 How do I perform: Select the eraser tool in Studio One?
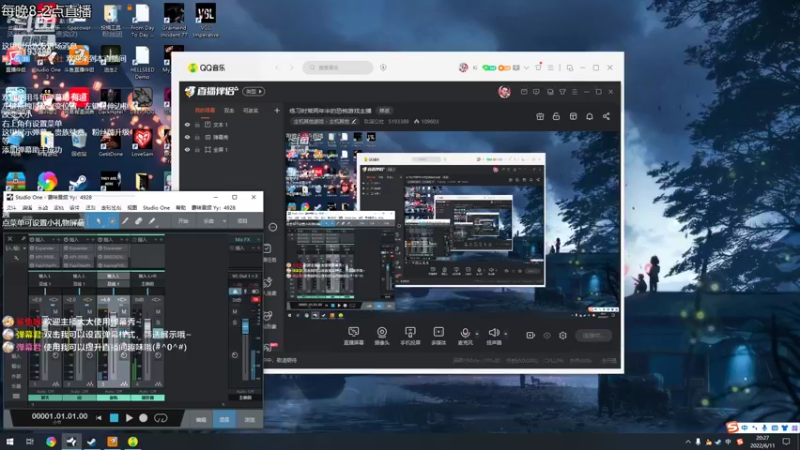[138, 221]
